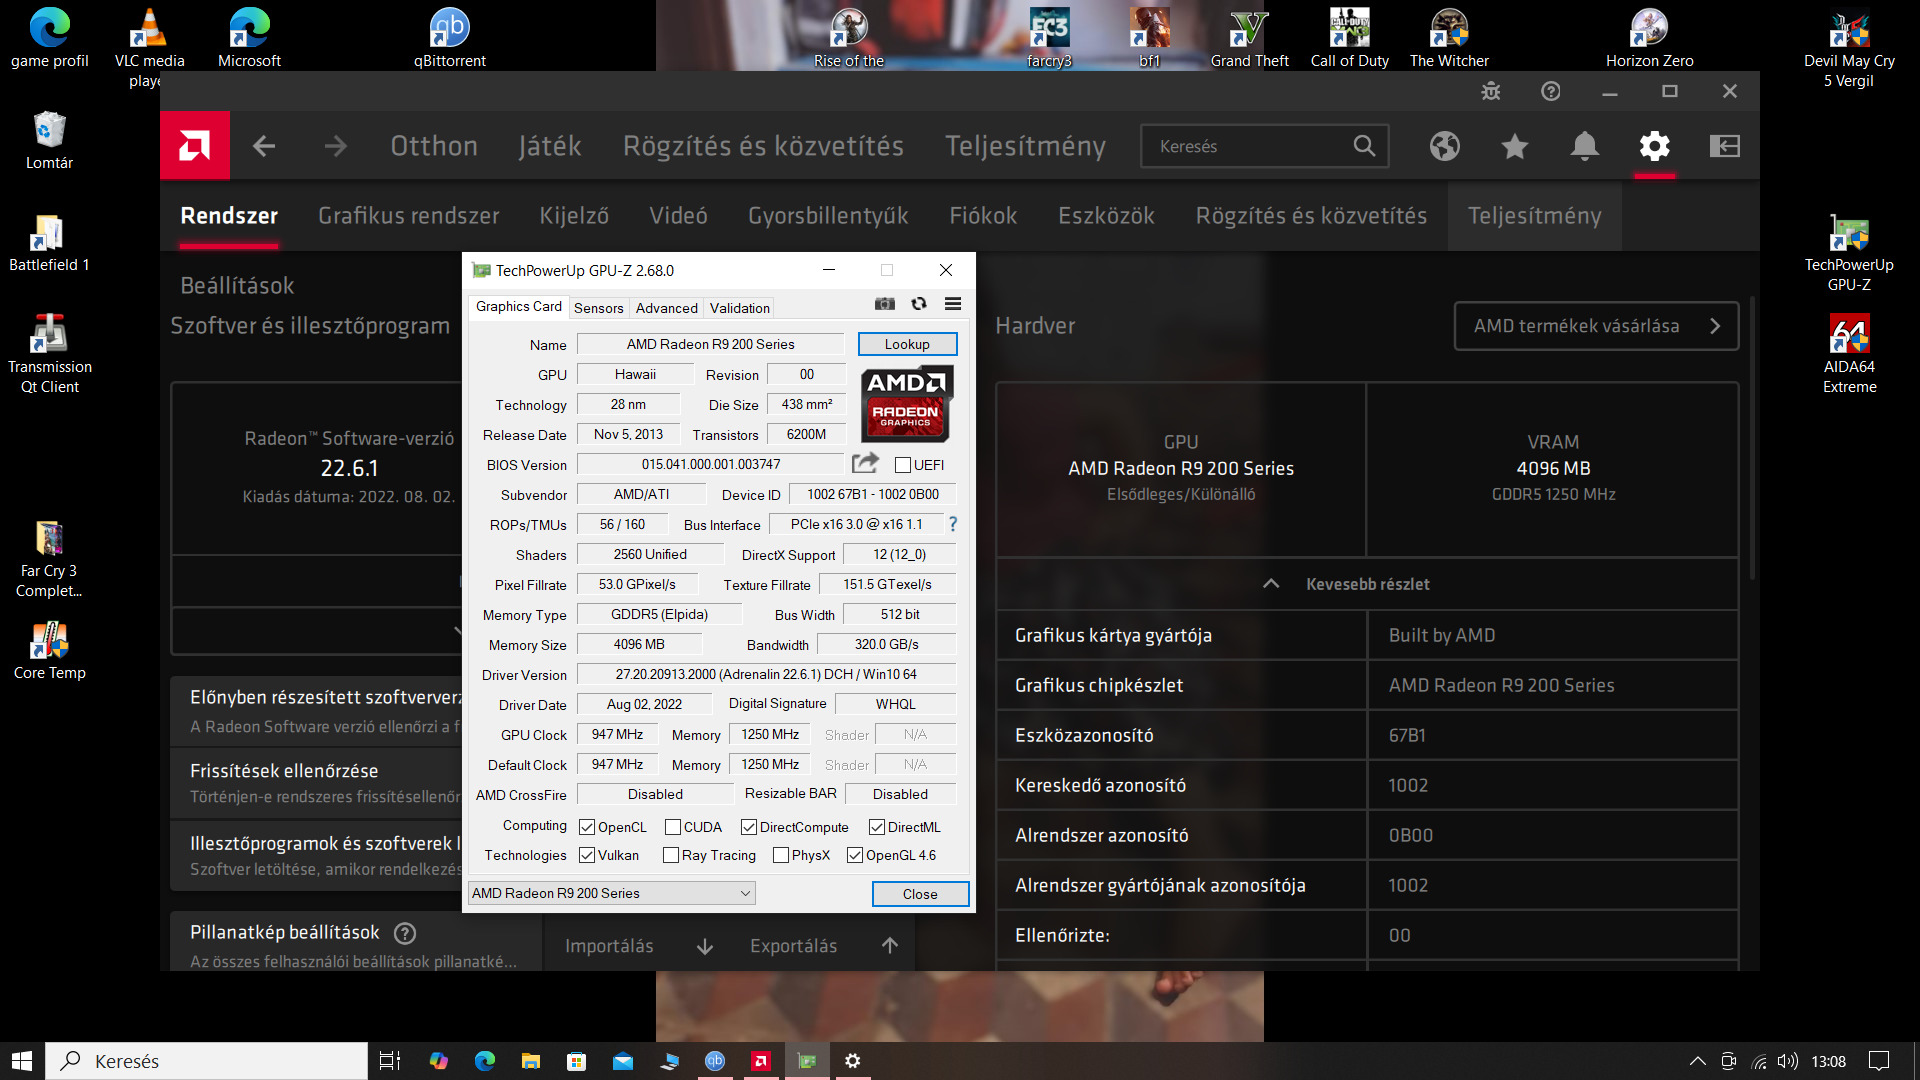Open the GPU-Z hamburger menu icon
Image resolution: width=1920 pixels, height=1080 pixels.
(x=953, y=304)
